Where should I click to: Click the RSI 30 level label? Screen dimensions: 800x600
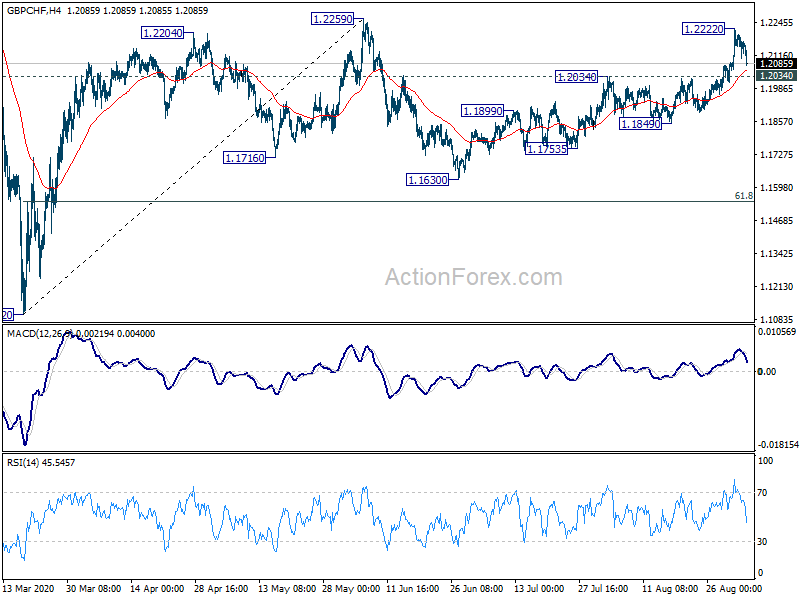tap(762, 542)
